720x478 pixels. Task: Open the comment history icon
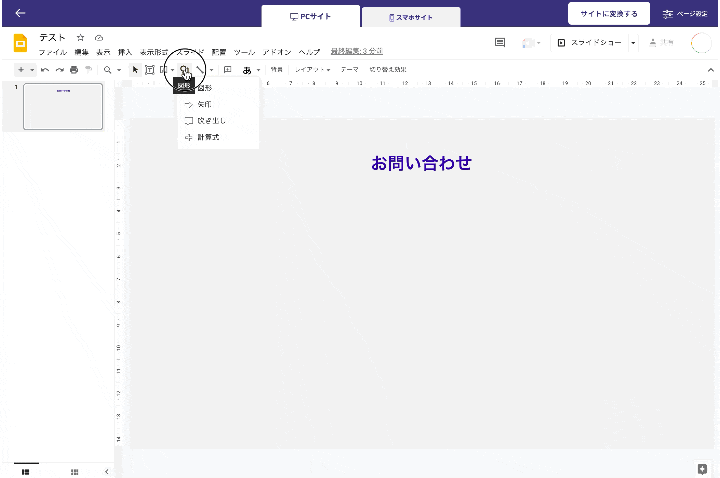[x=500, y=42]
